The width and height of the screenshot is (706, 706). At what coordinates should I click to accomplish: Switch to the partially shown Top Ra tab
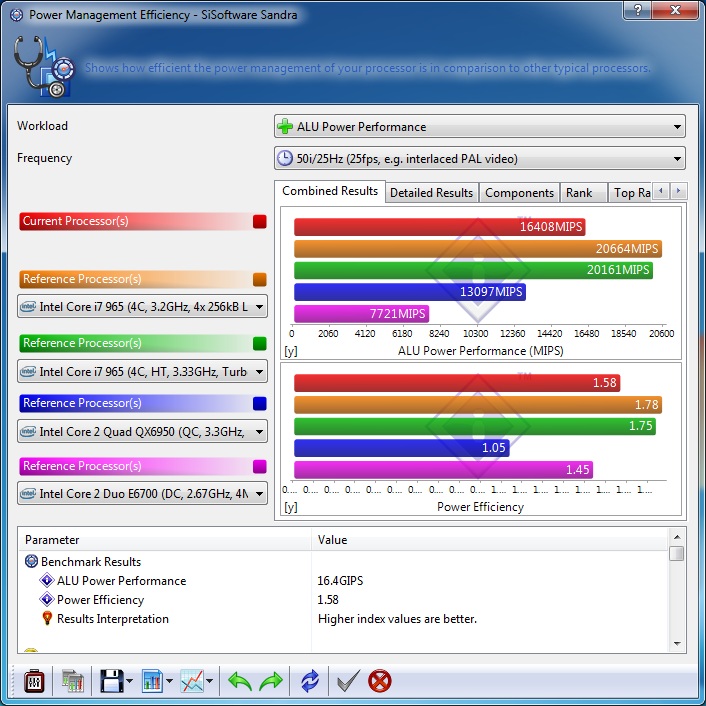click(x=630, y=193)
